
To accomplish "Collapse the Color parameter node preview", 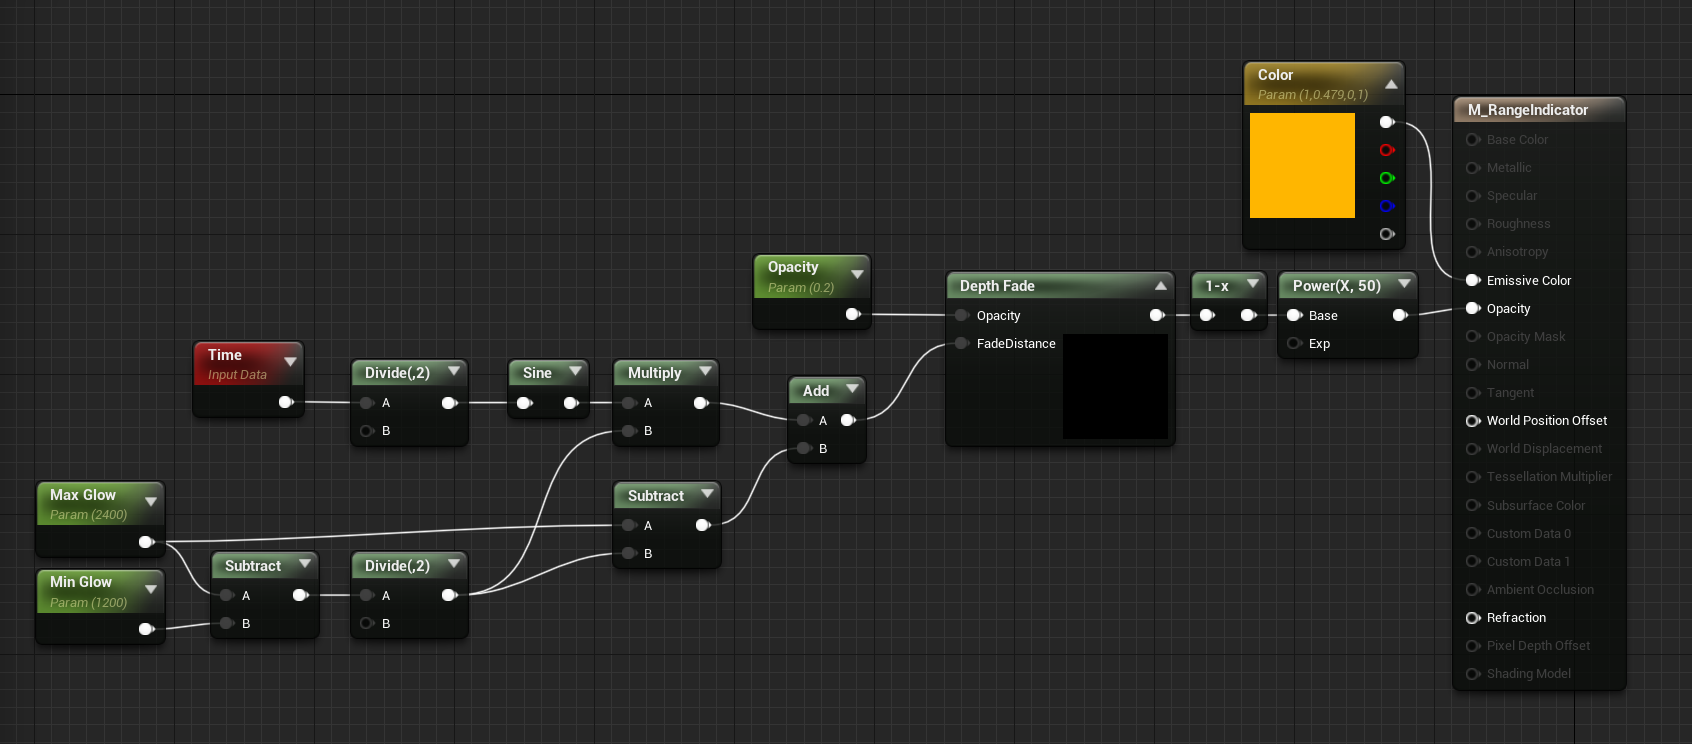I will [1391, 84].
